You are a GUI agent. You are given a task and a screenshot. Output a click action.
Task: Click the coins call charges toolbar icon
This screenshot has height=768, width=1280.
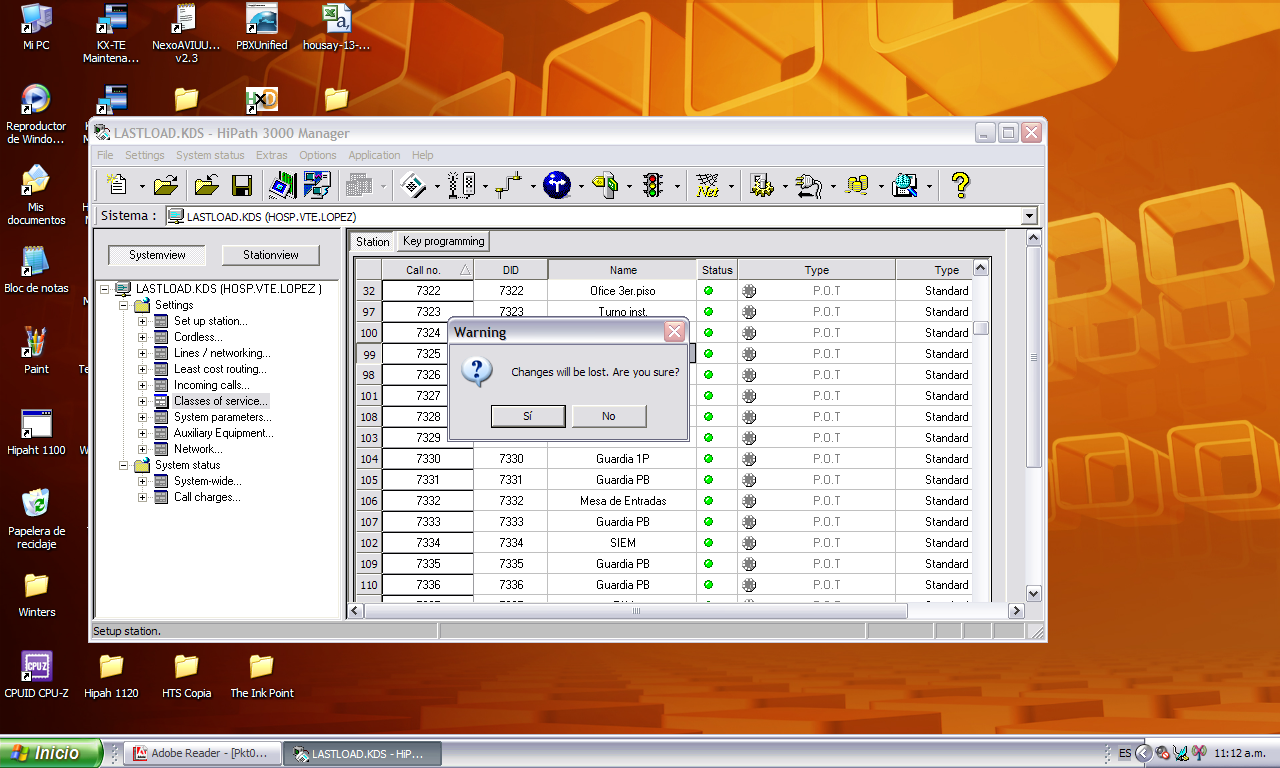pos(857,185)
